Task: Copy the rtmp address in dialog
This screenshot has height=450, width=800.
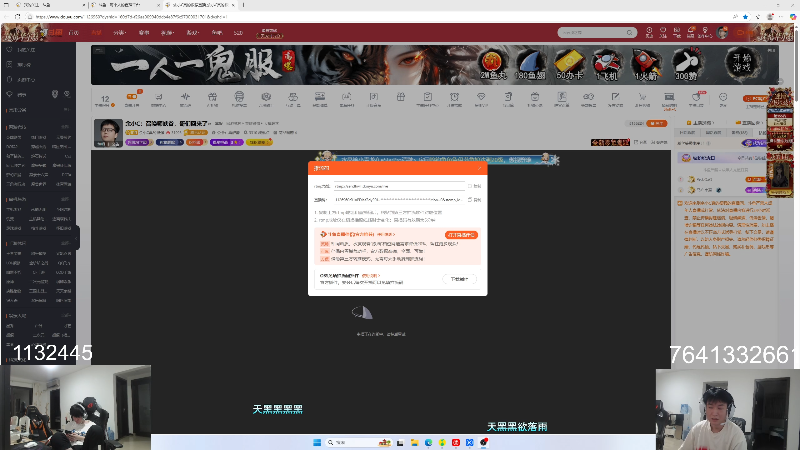Action: click(474, 186)
